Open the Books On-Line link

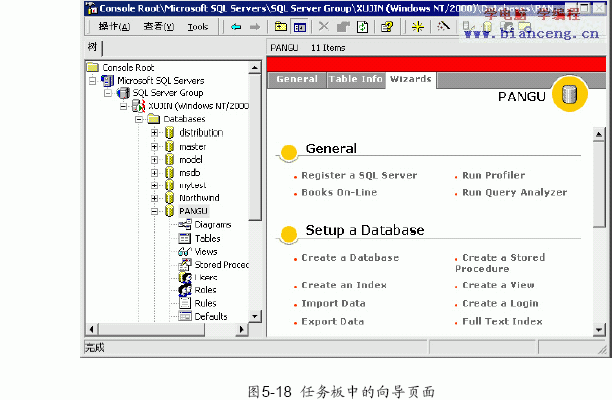(x=339, y=192)
